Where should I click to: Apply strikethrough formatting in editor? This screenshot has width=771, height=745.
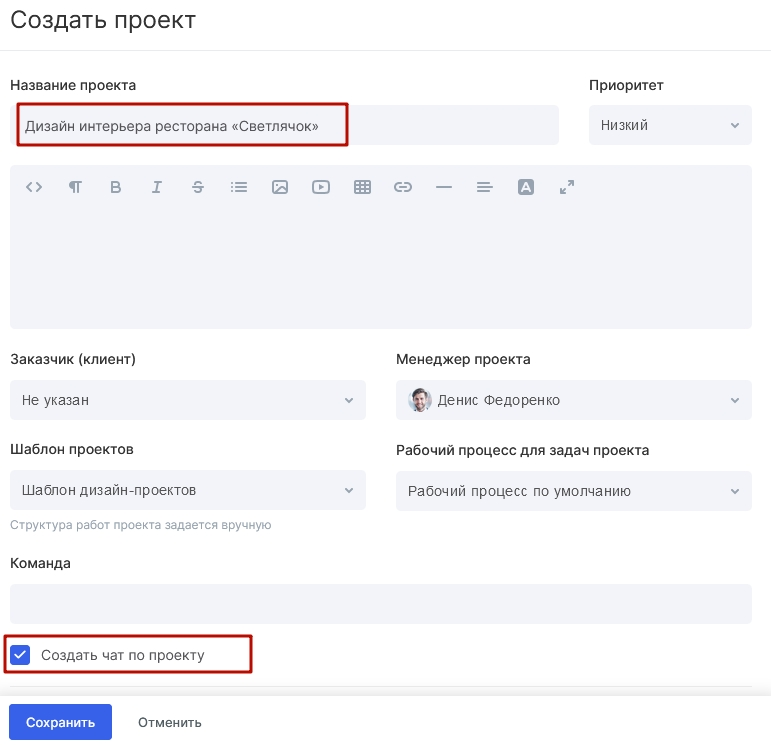[198, 187]
